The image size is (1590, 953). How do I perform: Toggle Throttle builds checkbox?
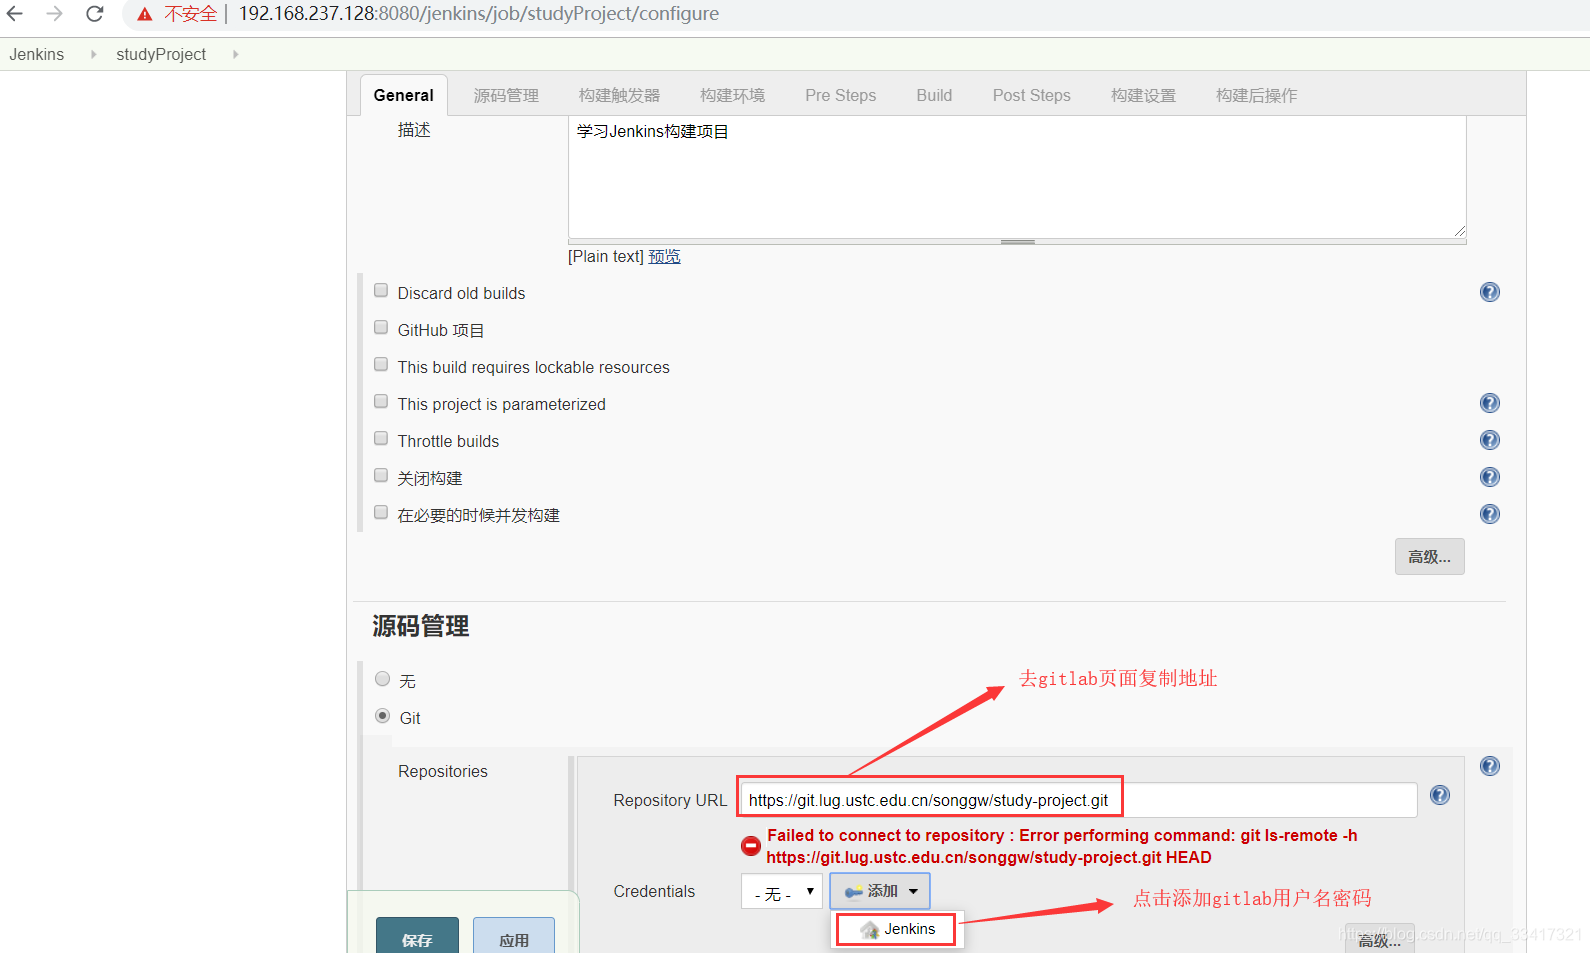click(x=381, y=439)
